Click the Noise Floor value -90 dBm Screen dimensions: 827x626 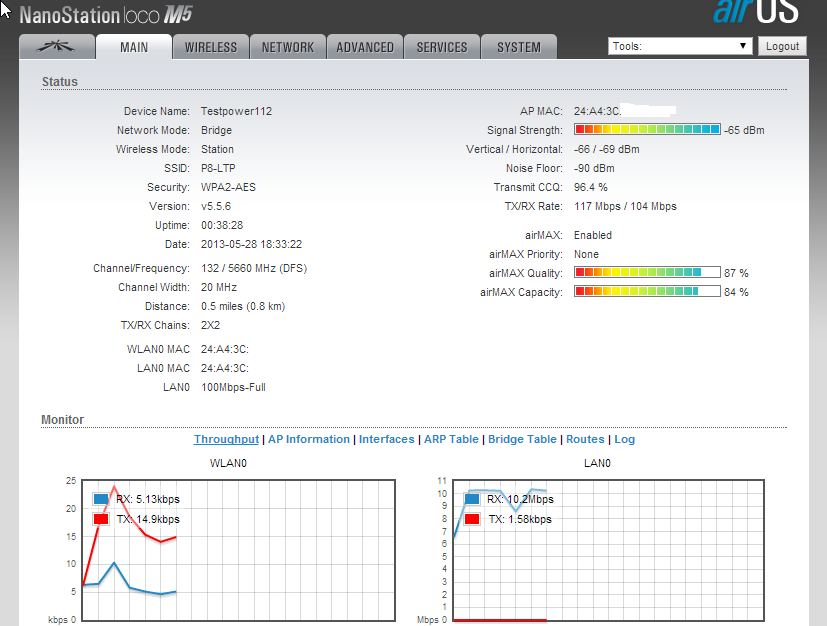[594, 168]
